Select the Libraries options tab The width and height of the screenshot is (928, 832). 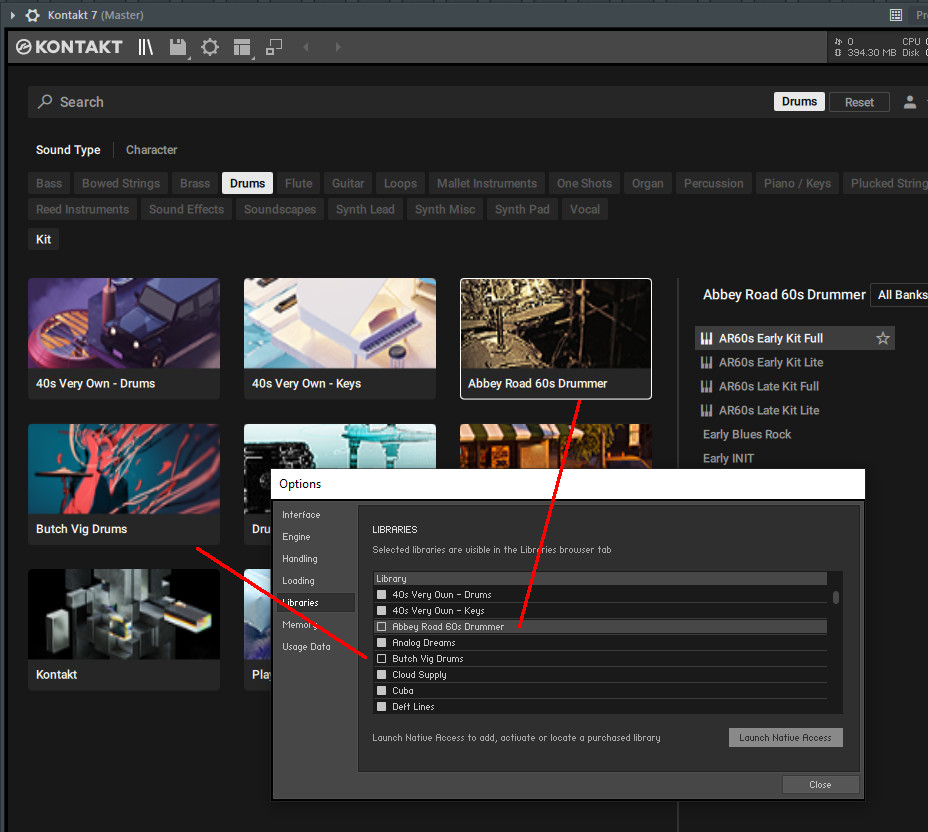pos(316,602)
